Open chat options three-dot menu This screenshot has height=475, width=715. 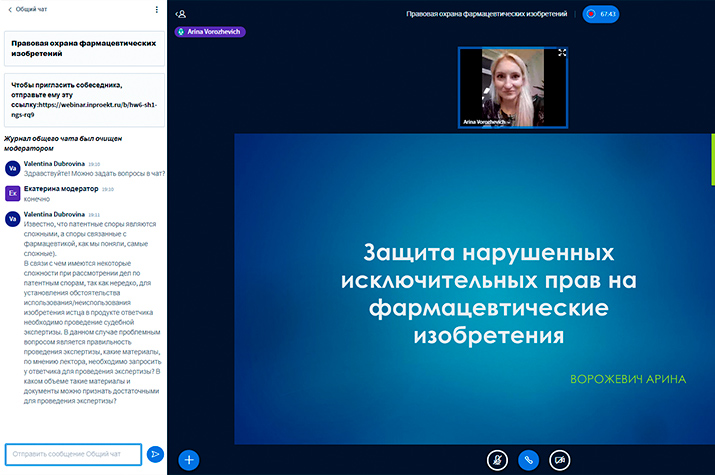(156, 10)
